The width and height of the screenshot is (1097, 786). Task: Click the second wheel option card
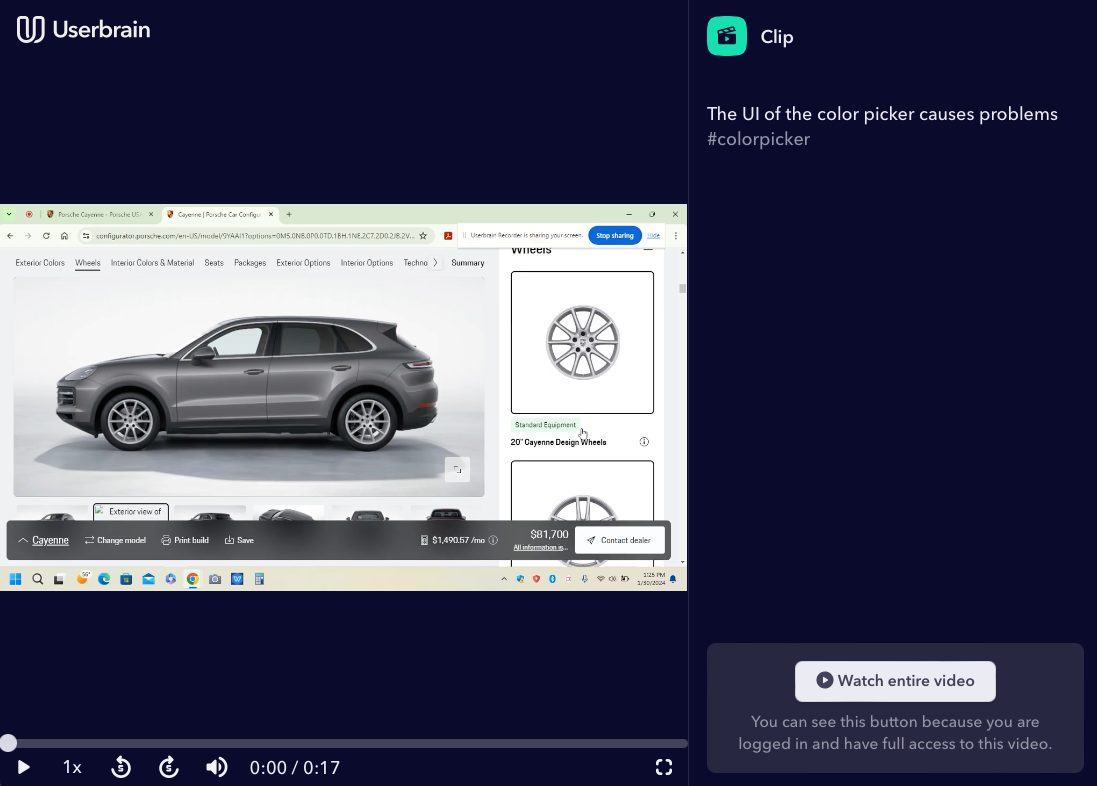point(582,513)
